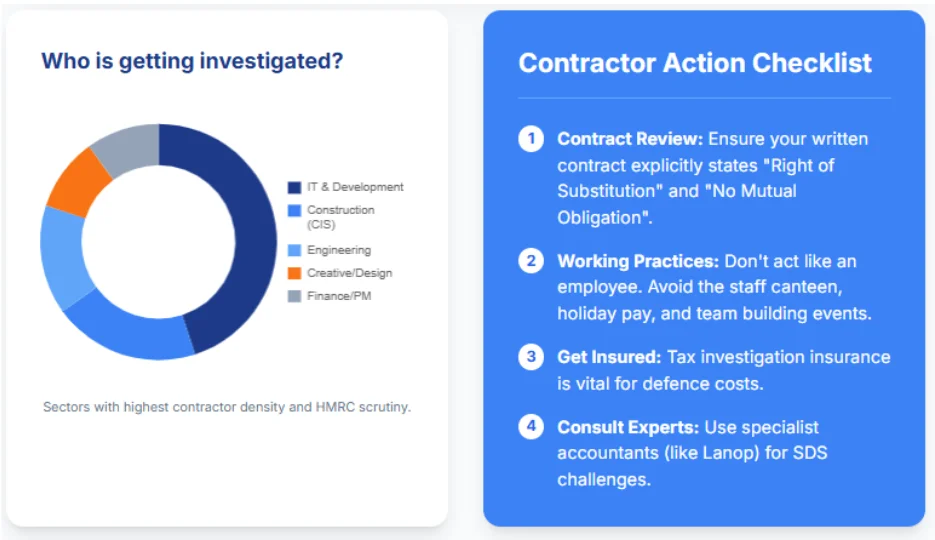Select the orange Creative/Design donut segment
The width and height of the screenshot is (935, 540).
click(80, 184)
